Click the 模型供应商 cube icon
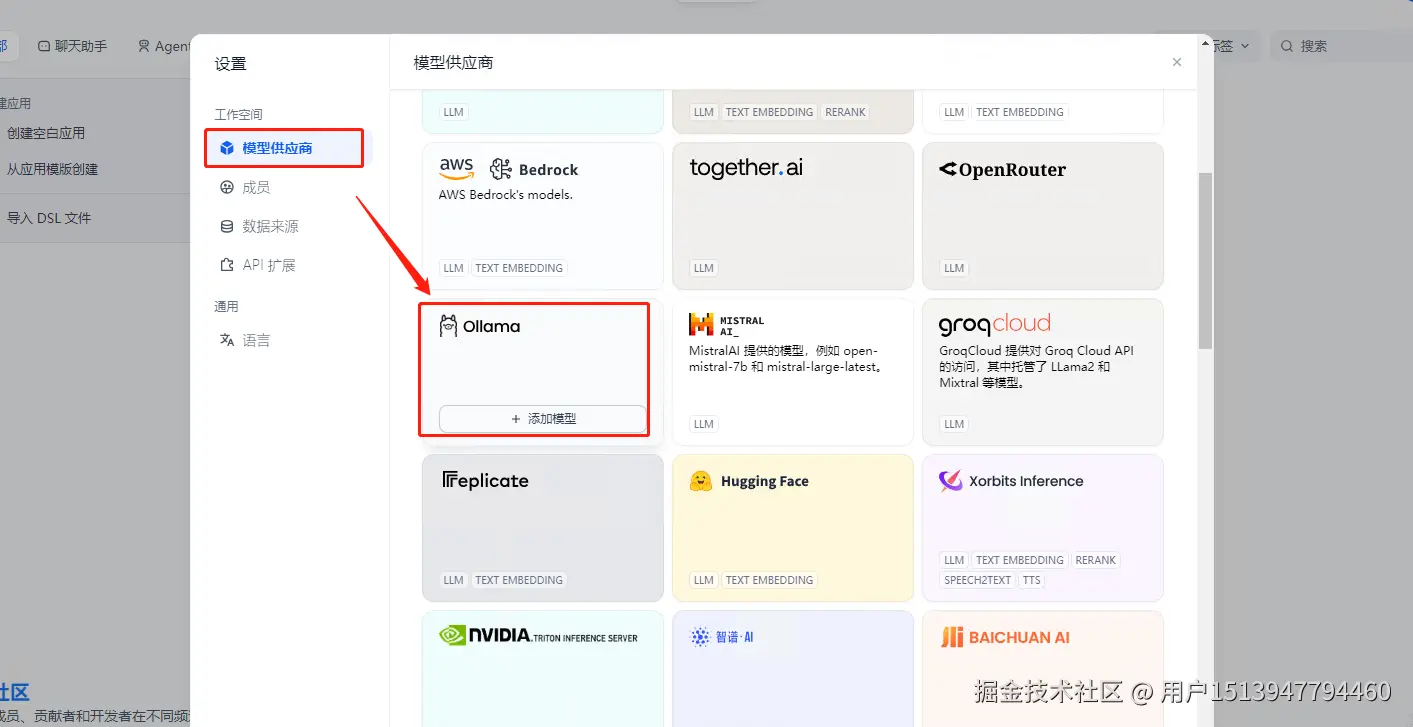1413x727 pixels. [x=227, y=148]
